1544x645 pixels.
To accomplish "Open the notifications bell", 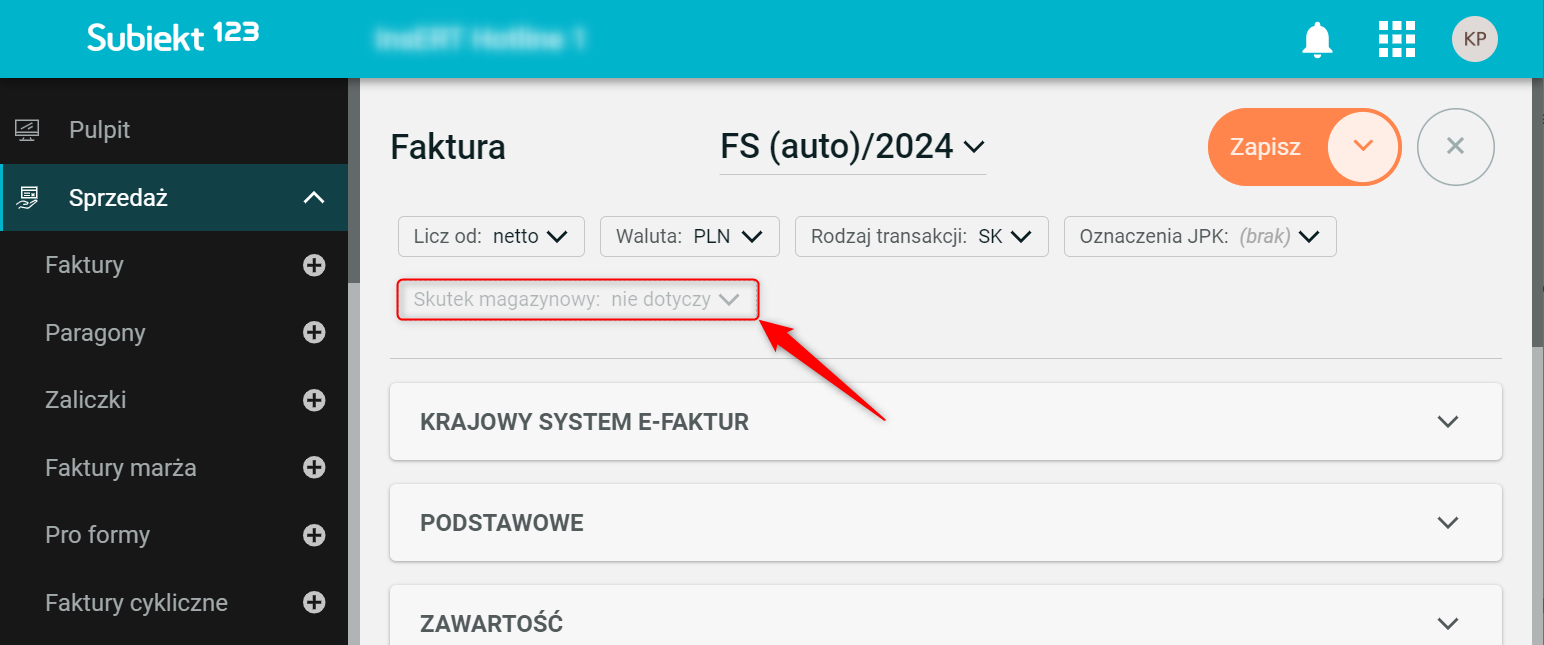I will click(x=1317, y=40).
